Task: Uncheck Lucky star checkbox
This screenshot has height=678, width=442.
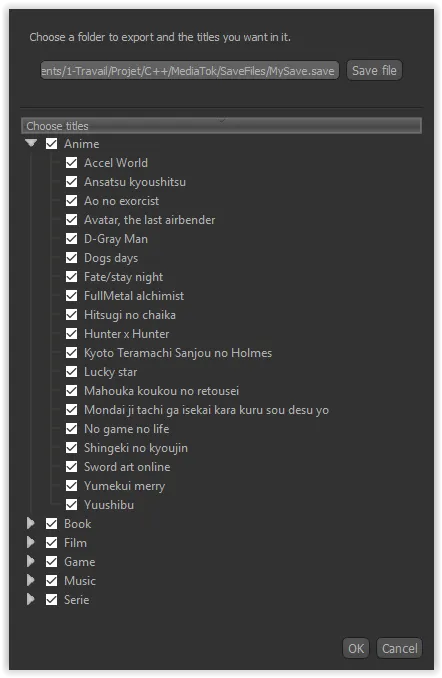Action: pos(71,372)
